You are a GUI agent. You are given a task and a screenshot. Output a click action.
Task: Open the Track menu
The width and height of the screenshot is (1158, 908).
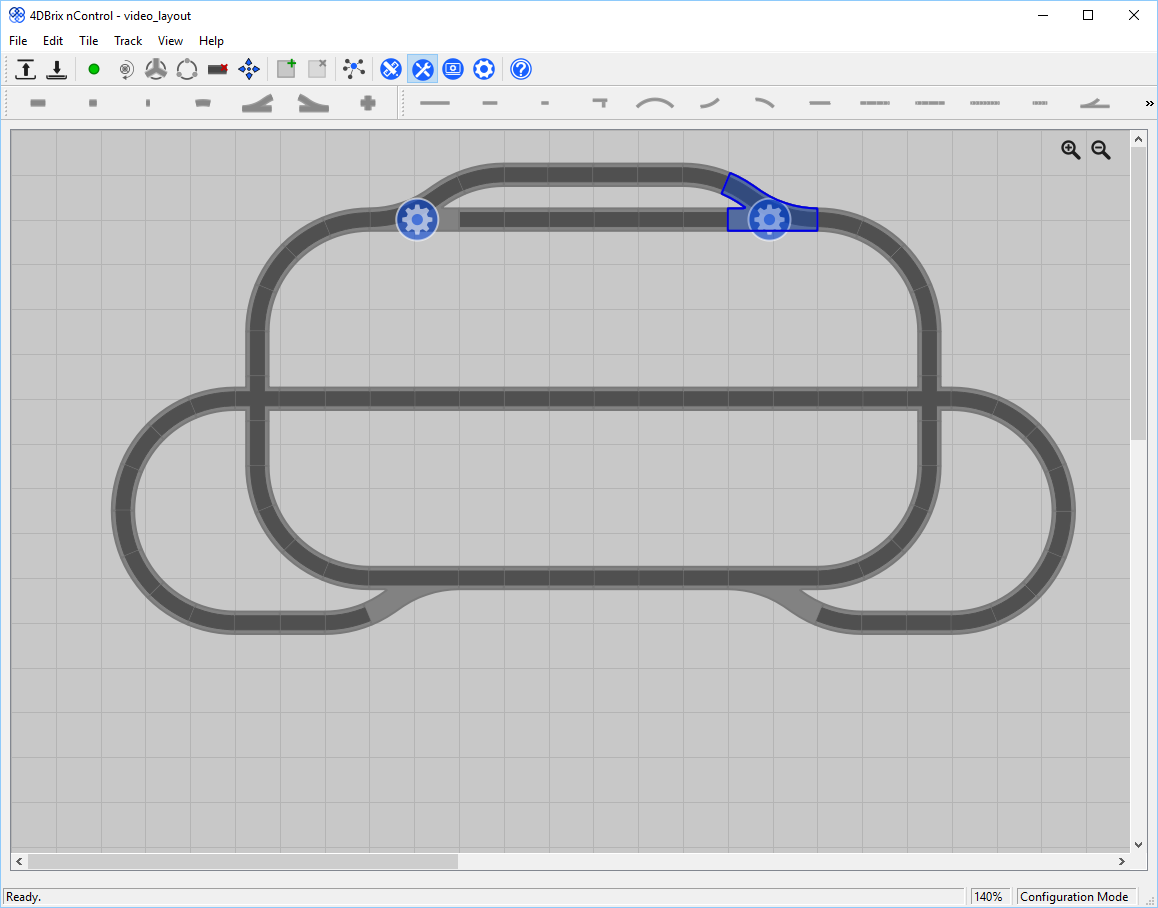[x=128, y=41]
